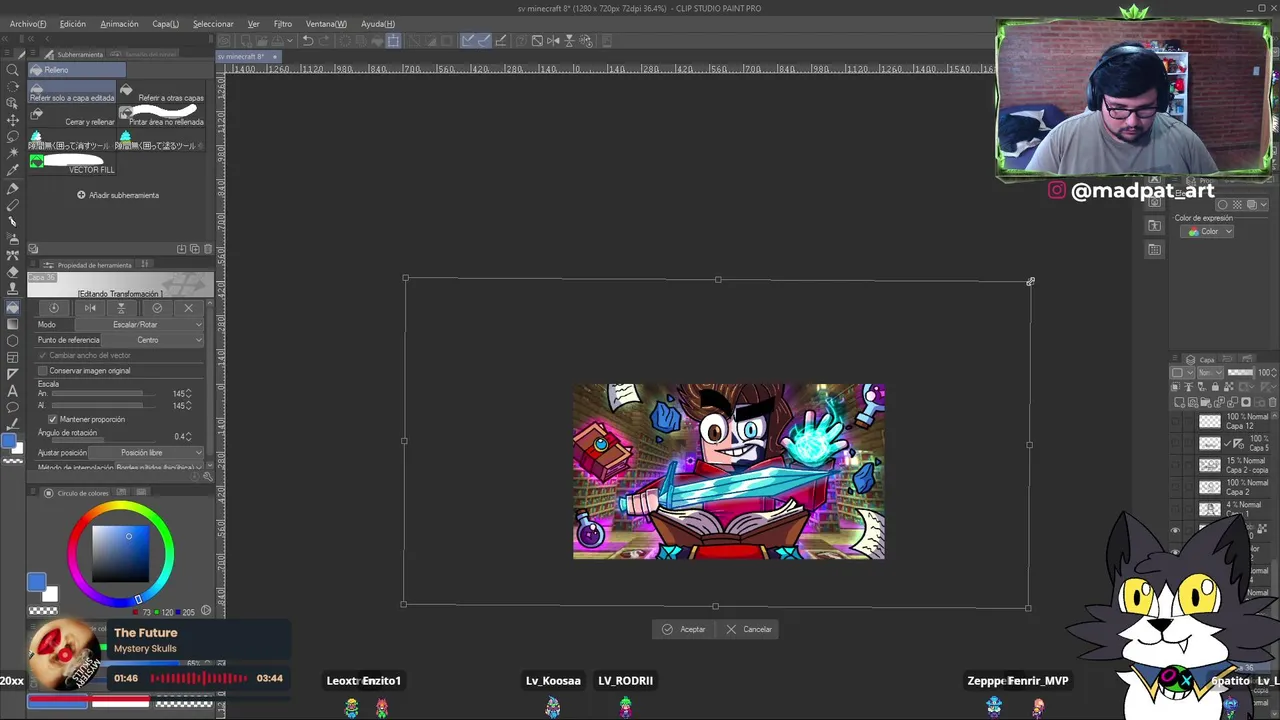Toggle visibility of Capa 12 layer
This screenshot has width=1280, height=720.
click(x=1177, y=421)
